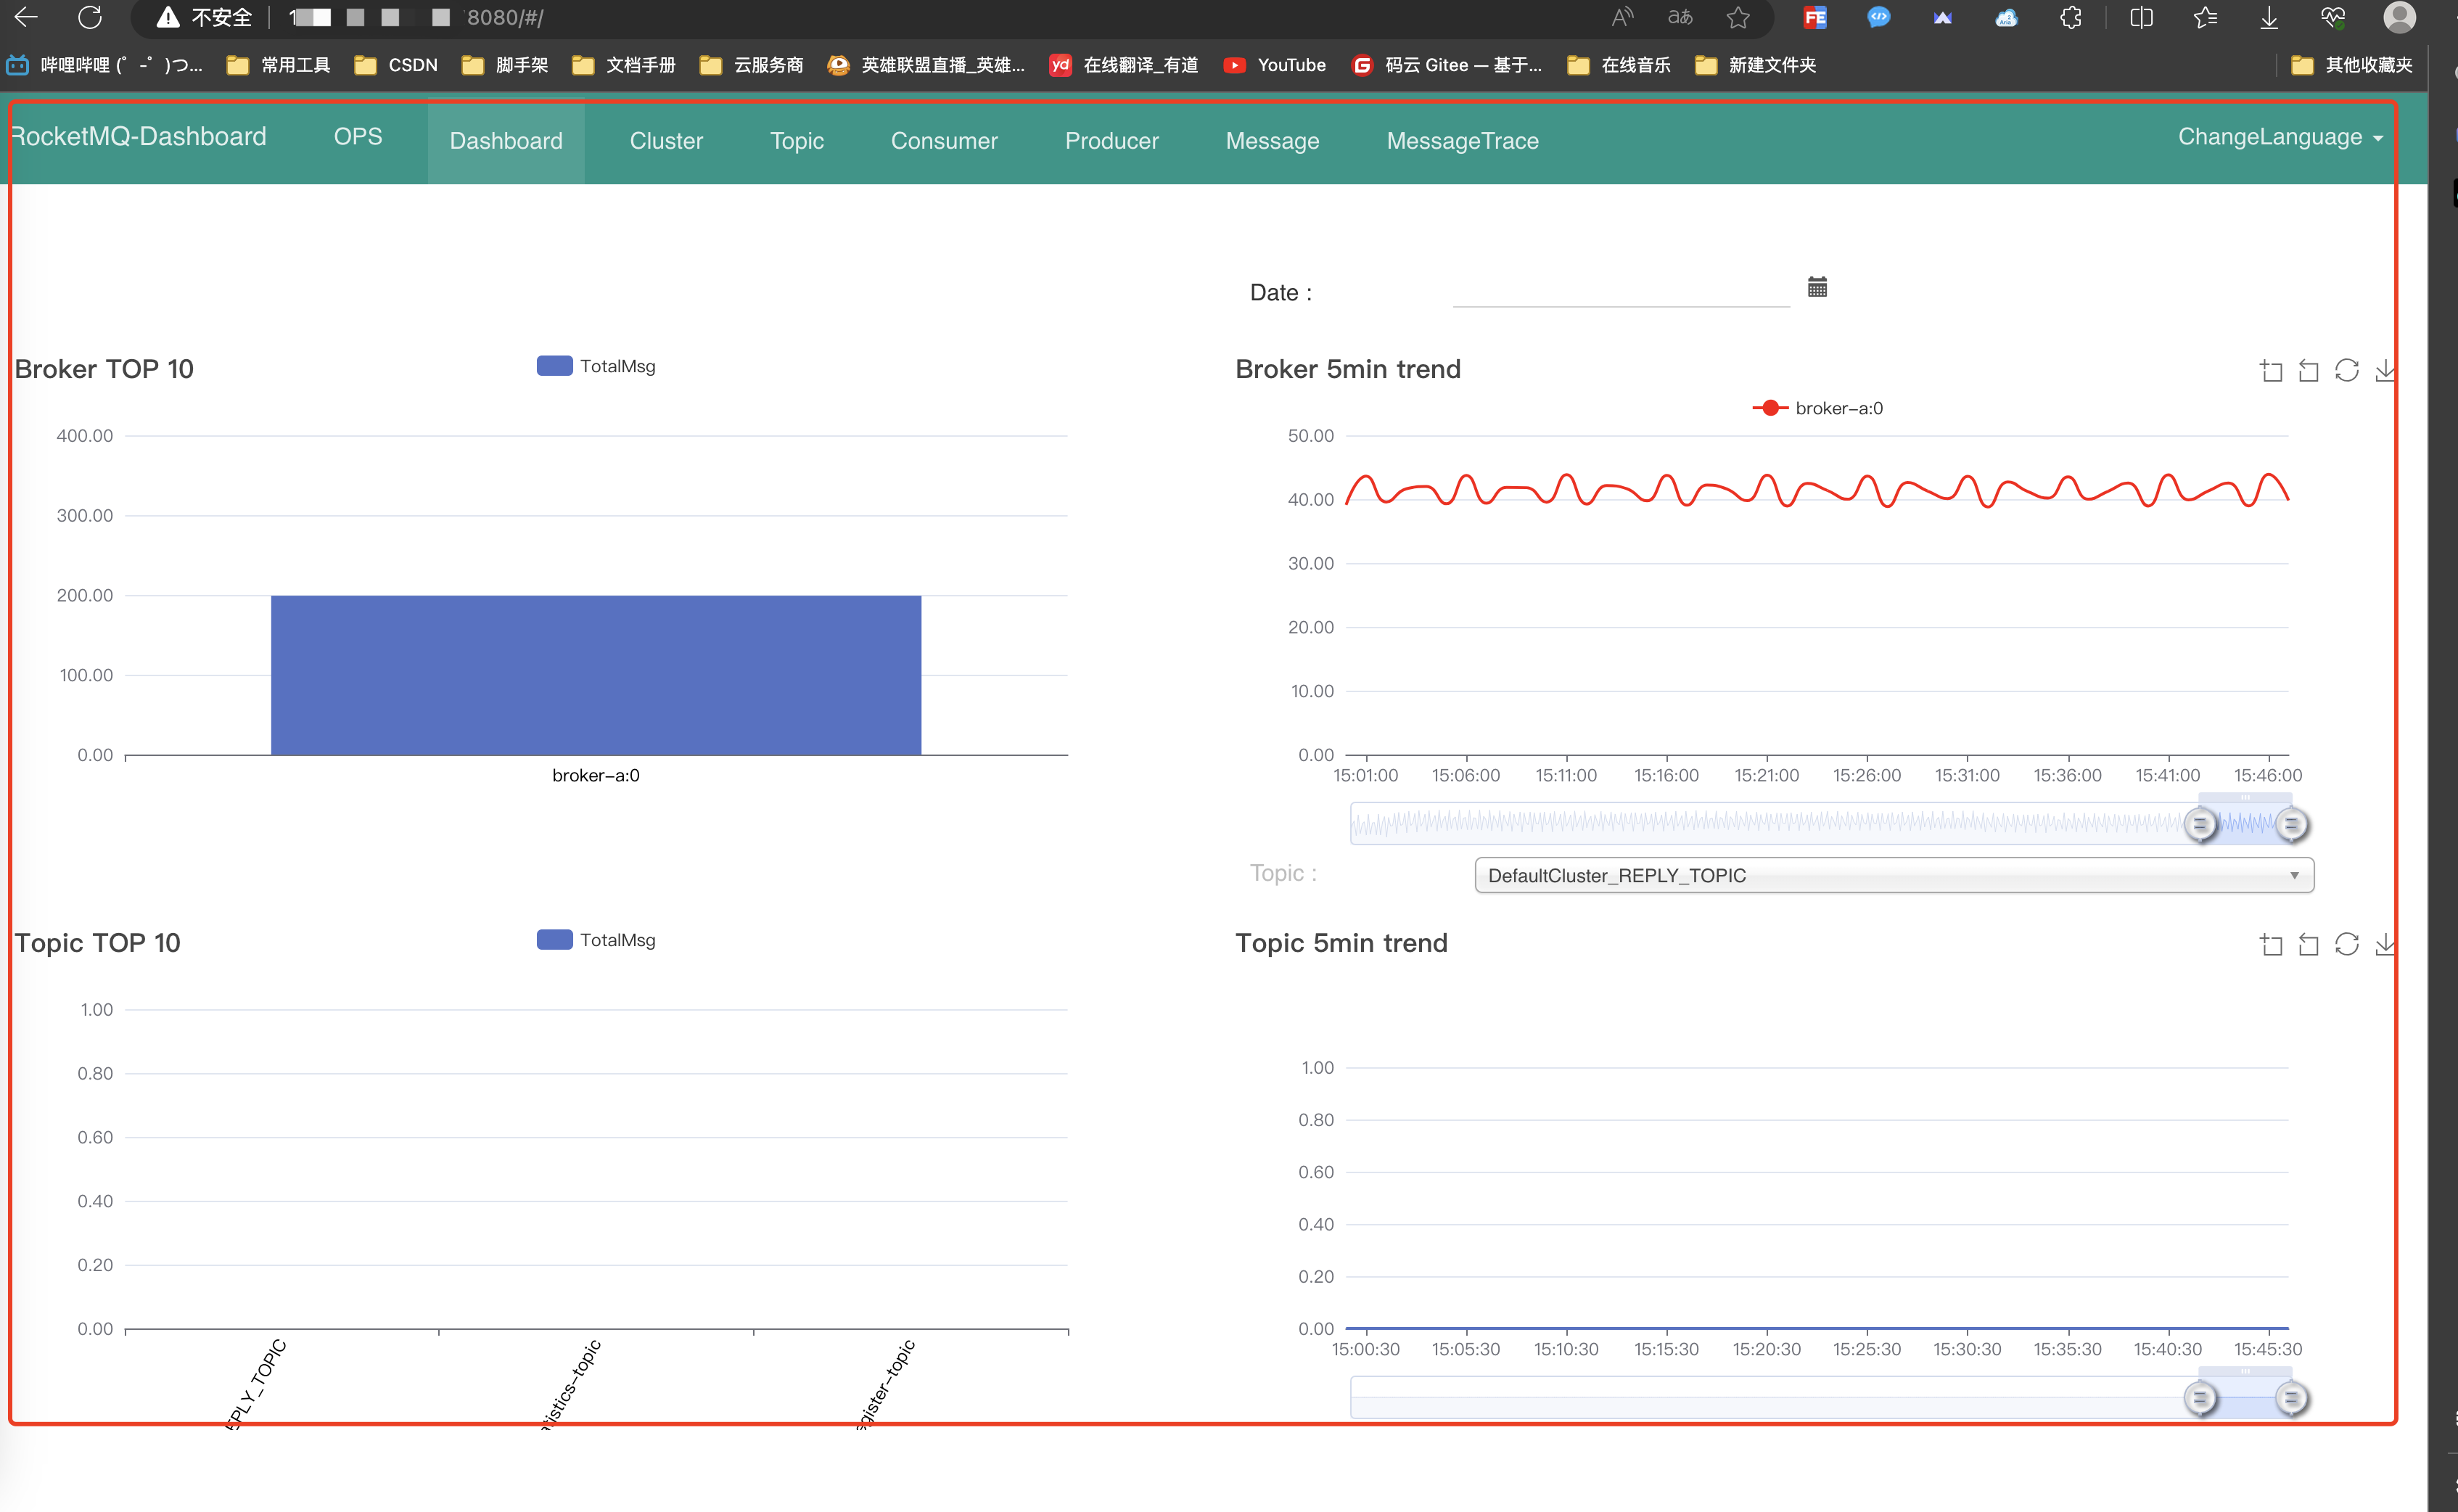
Task: Open the 其他收藏夹 bookmark folder
Action: 2352,65
